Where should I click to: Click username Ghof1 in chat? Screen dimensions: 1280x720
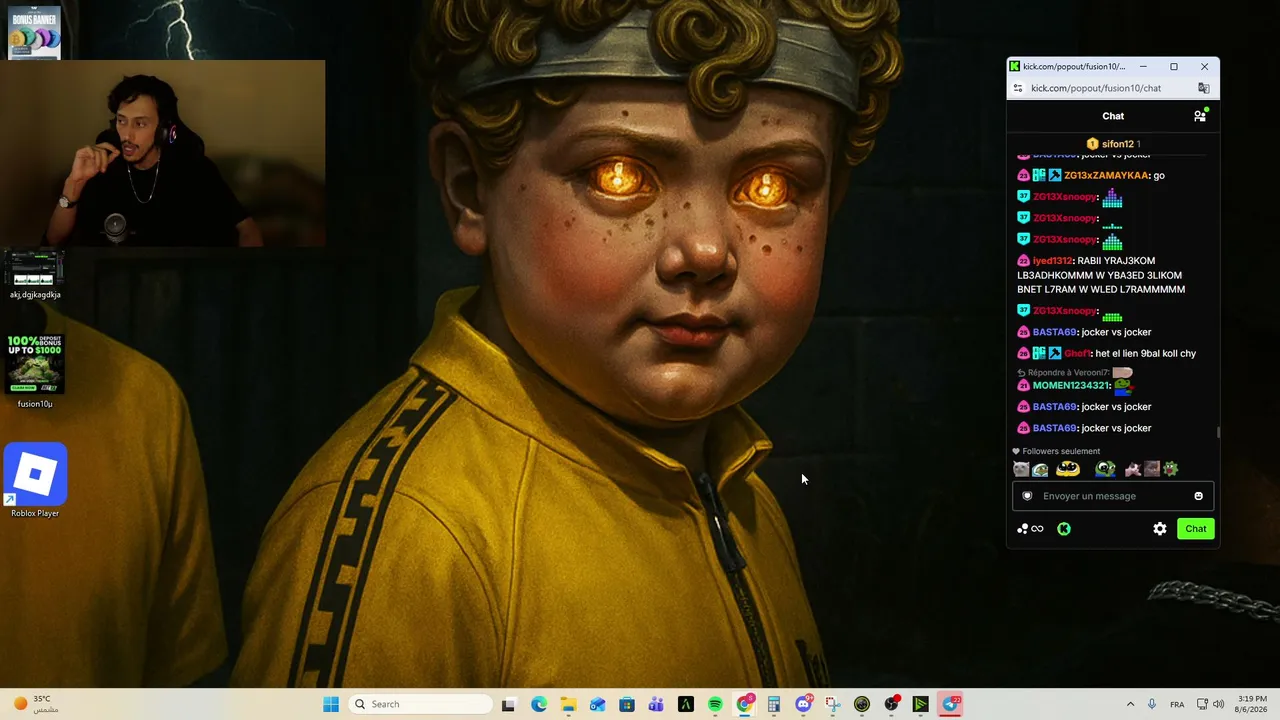(1077, 353)
